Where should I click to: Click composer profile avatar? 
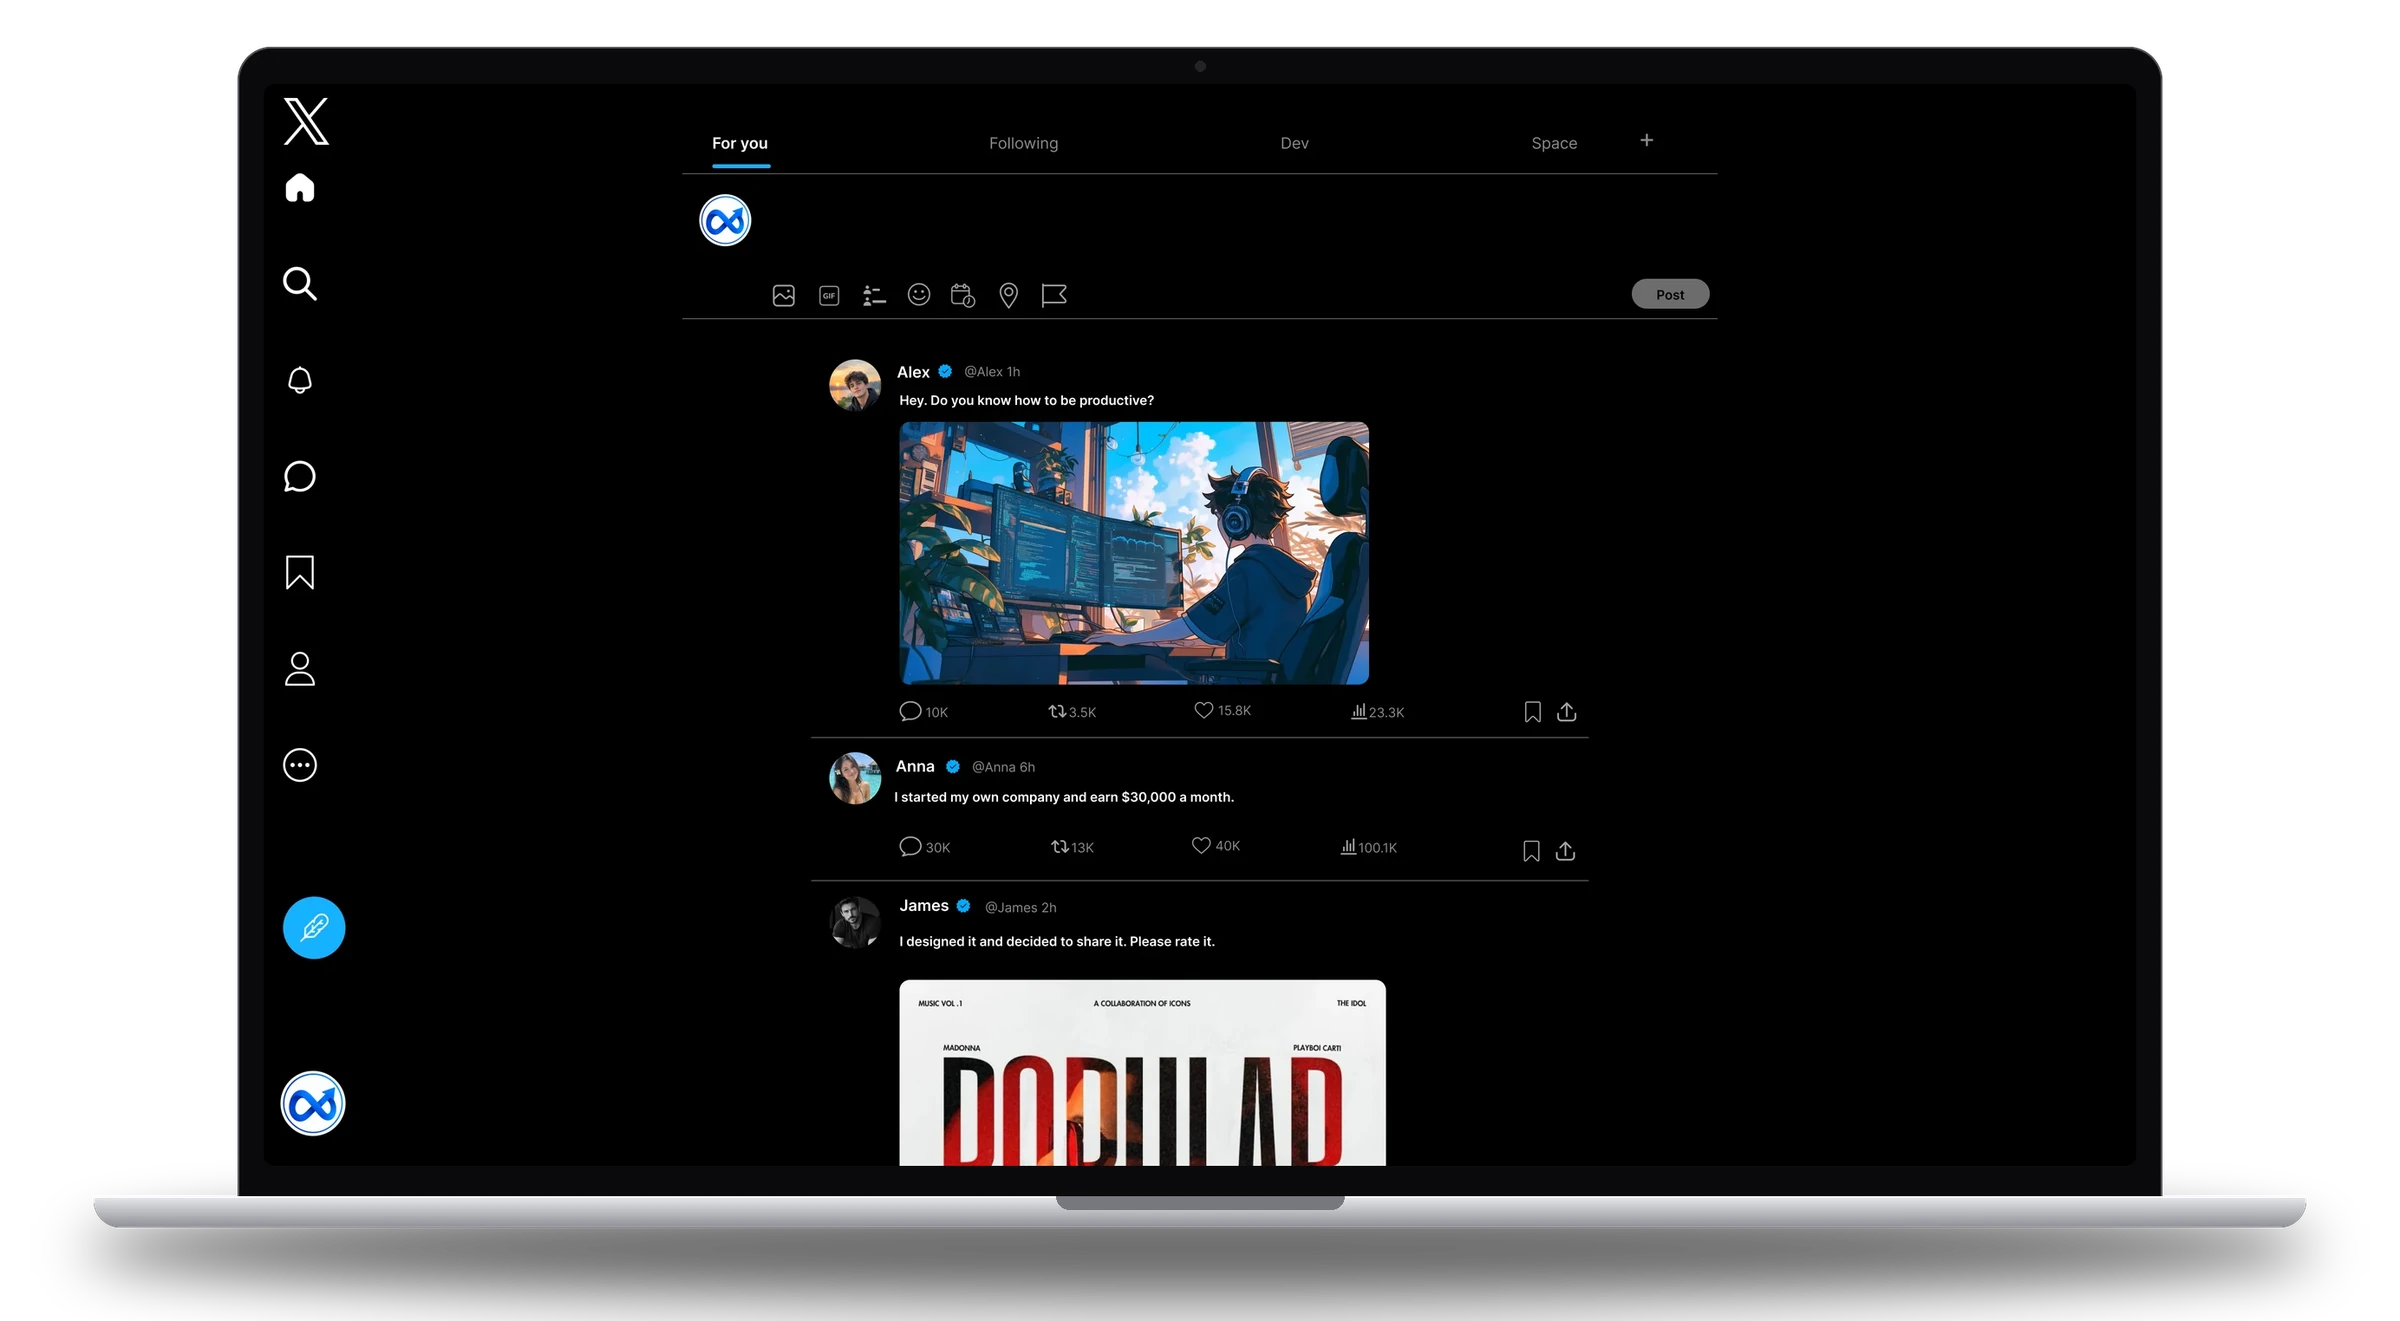(x=725, y=221)
